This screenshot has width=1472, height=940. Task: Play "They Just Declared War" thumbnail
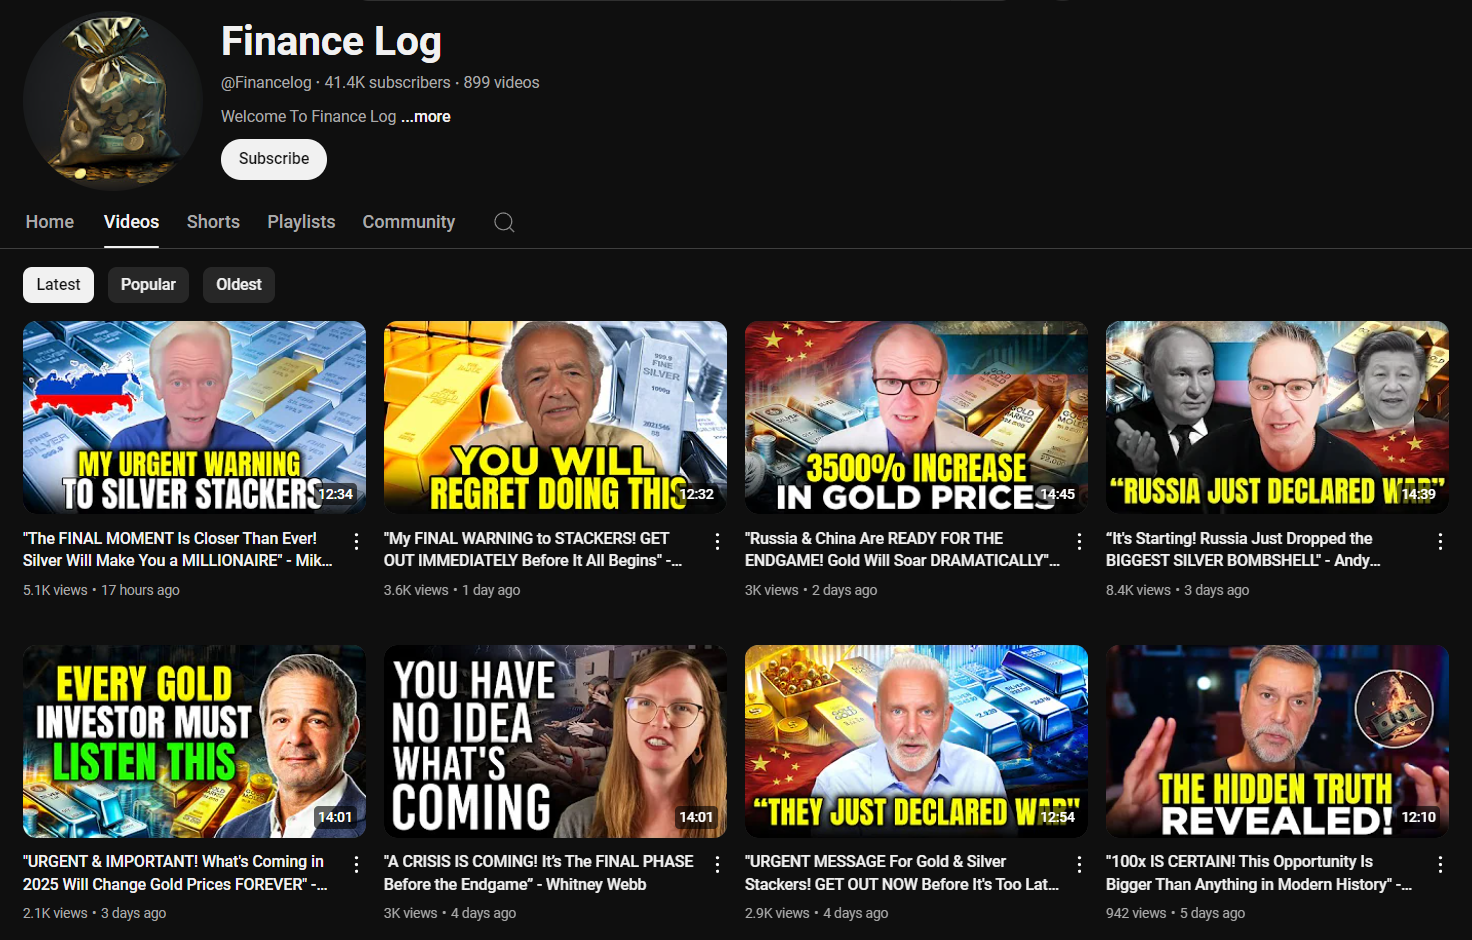click(x=916, y=741)
